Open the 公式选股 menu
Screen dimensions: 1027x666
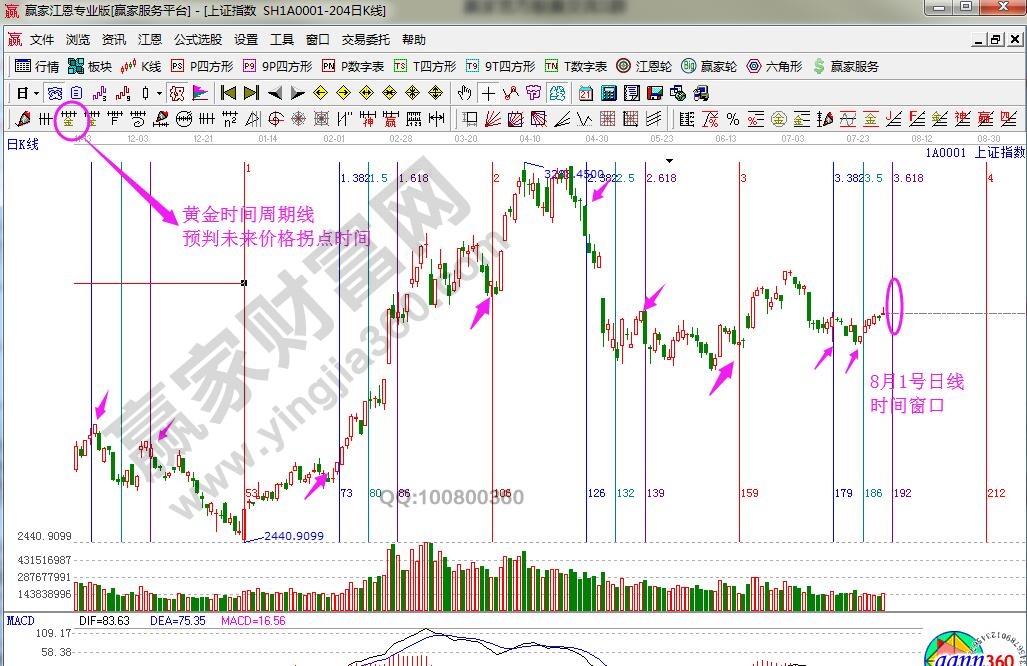coord(197,40)
